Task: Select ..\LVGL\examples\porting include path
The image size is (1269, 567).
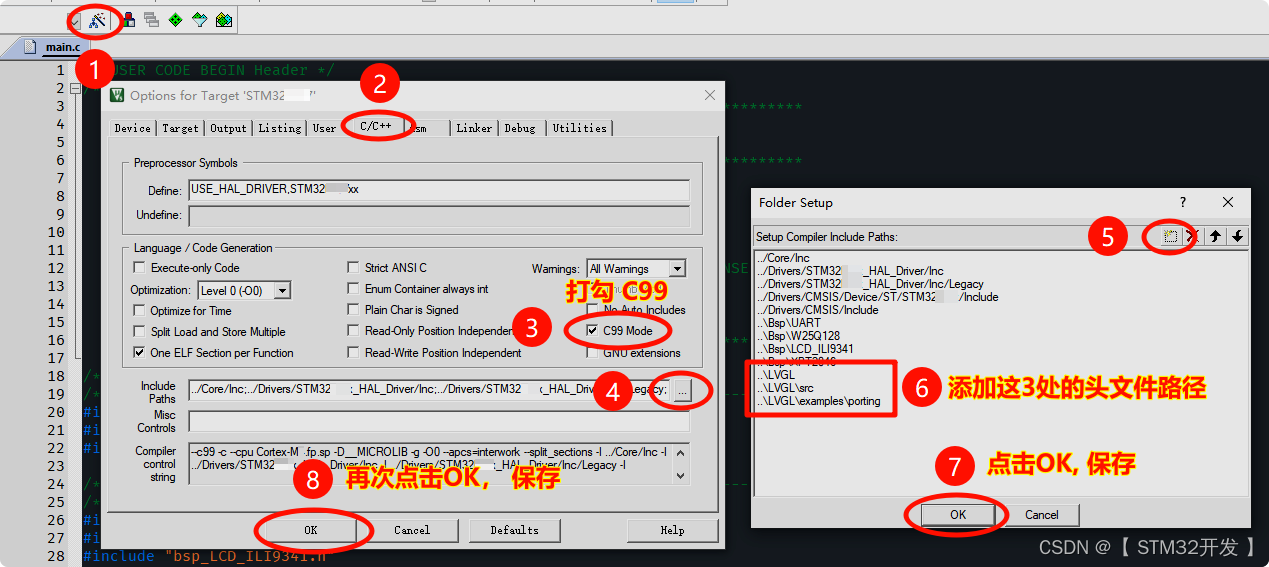Action: click(x=819, y=401)
